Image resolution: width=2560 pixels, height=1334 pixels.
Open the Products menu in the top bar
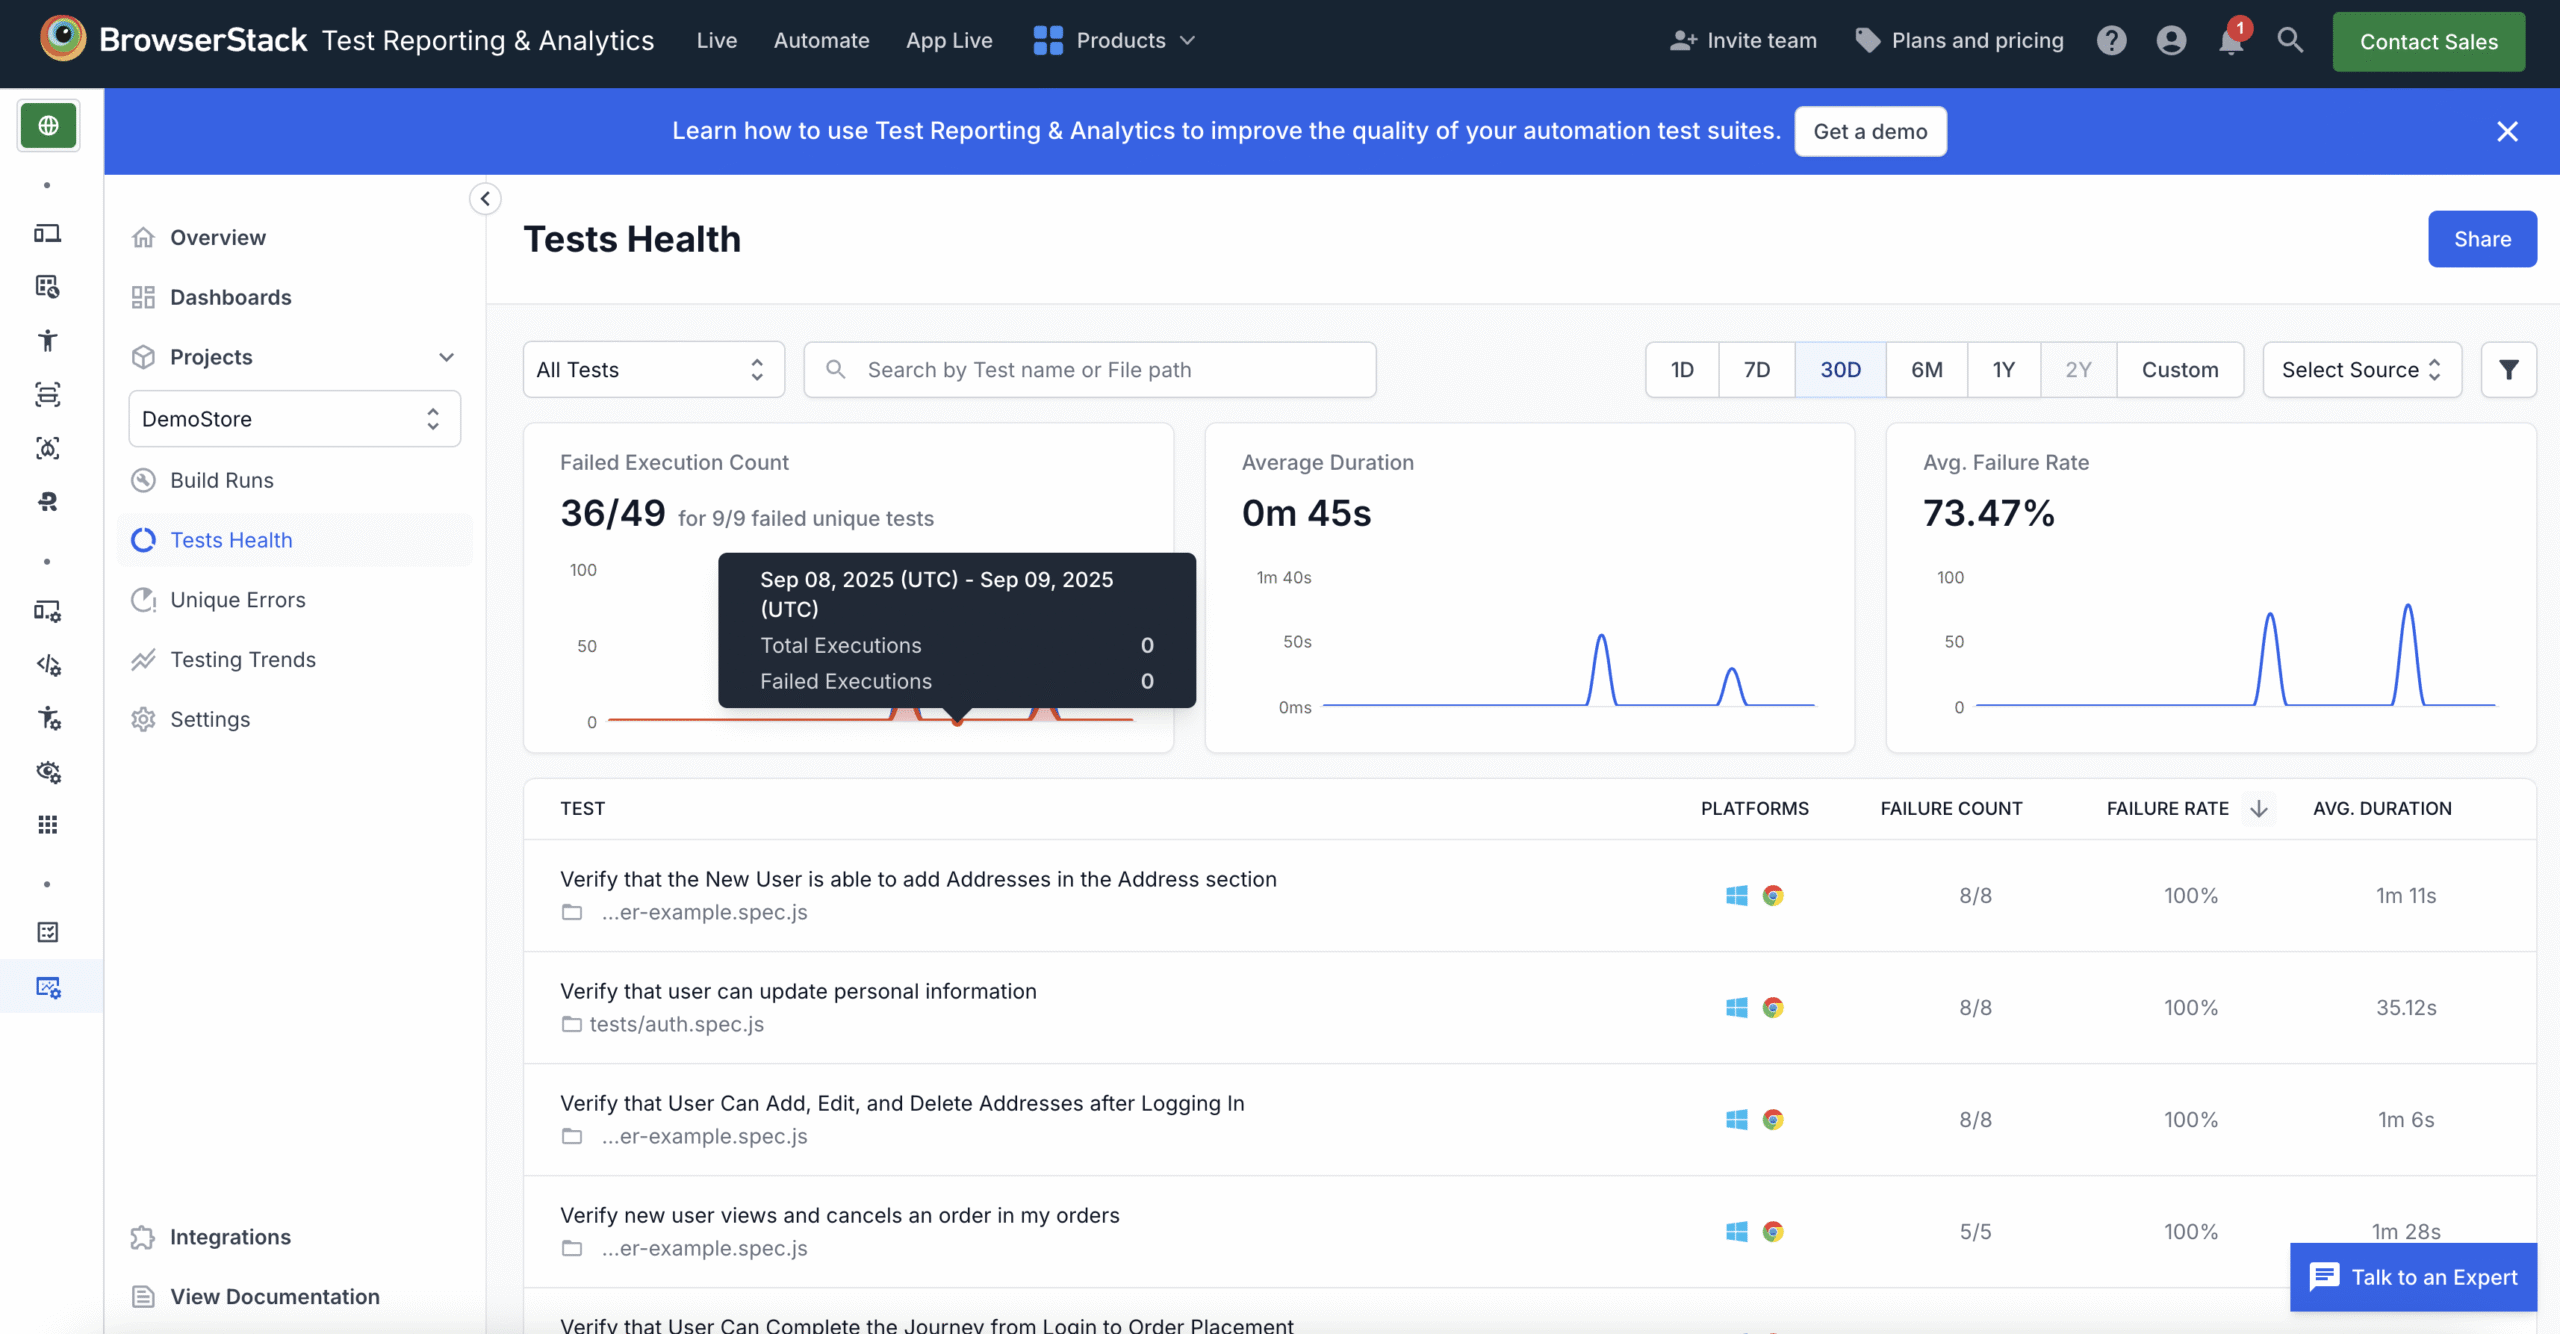coord(1113,40)
